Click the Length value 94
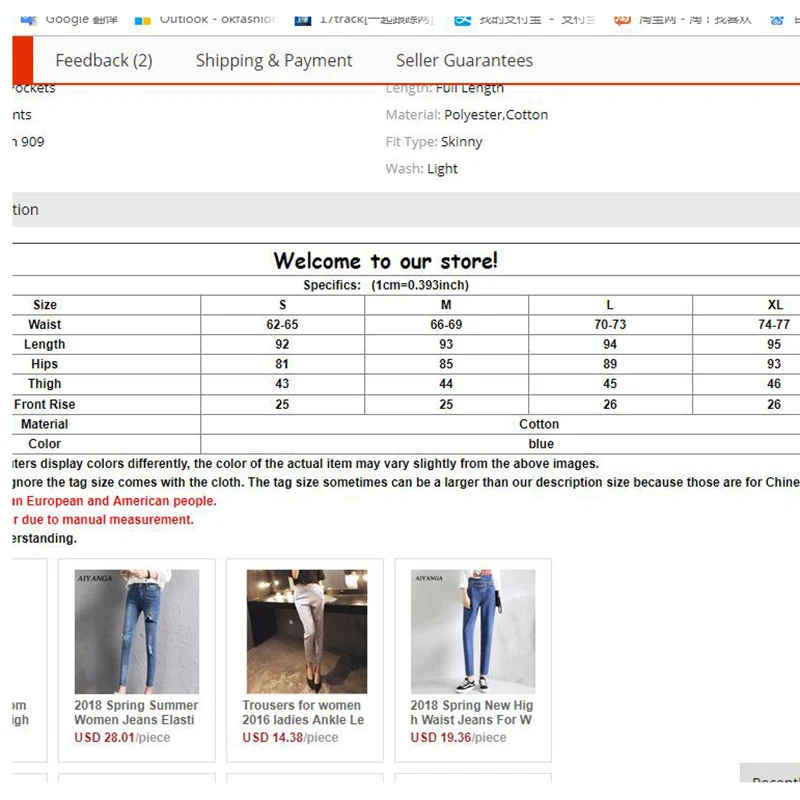Image resolution: width=800 pixels, height=800 pixels. [x=610, y=344]
